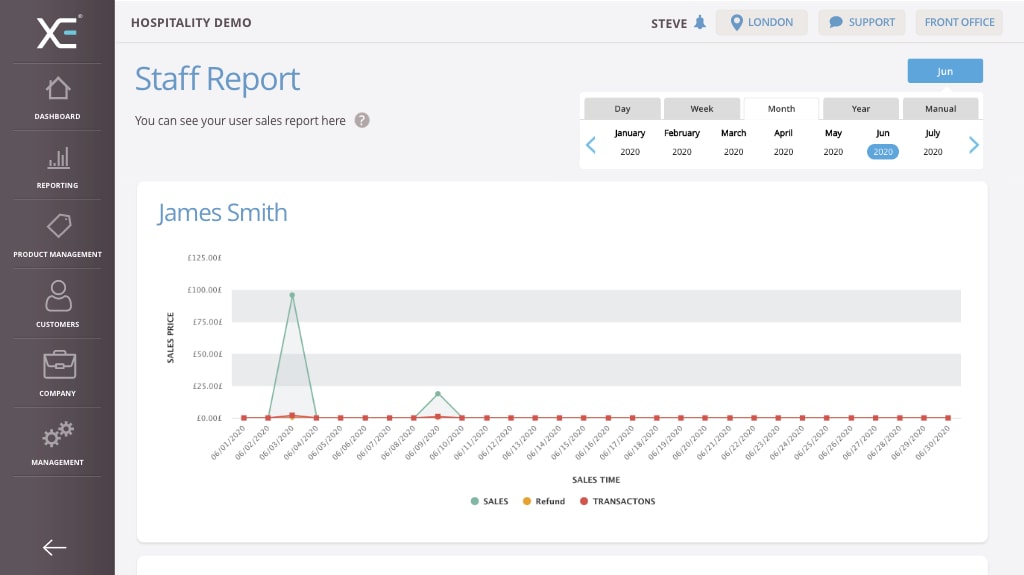Toggle SALES series in chart legend
This screenshot has width=1024, height=575.
489,501
